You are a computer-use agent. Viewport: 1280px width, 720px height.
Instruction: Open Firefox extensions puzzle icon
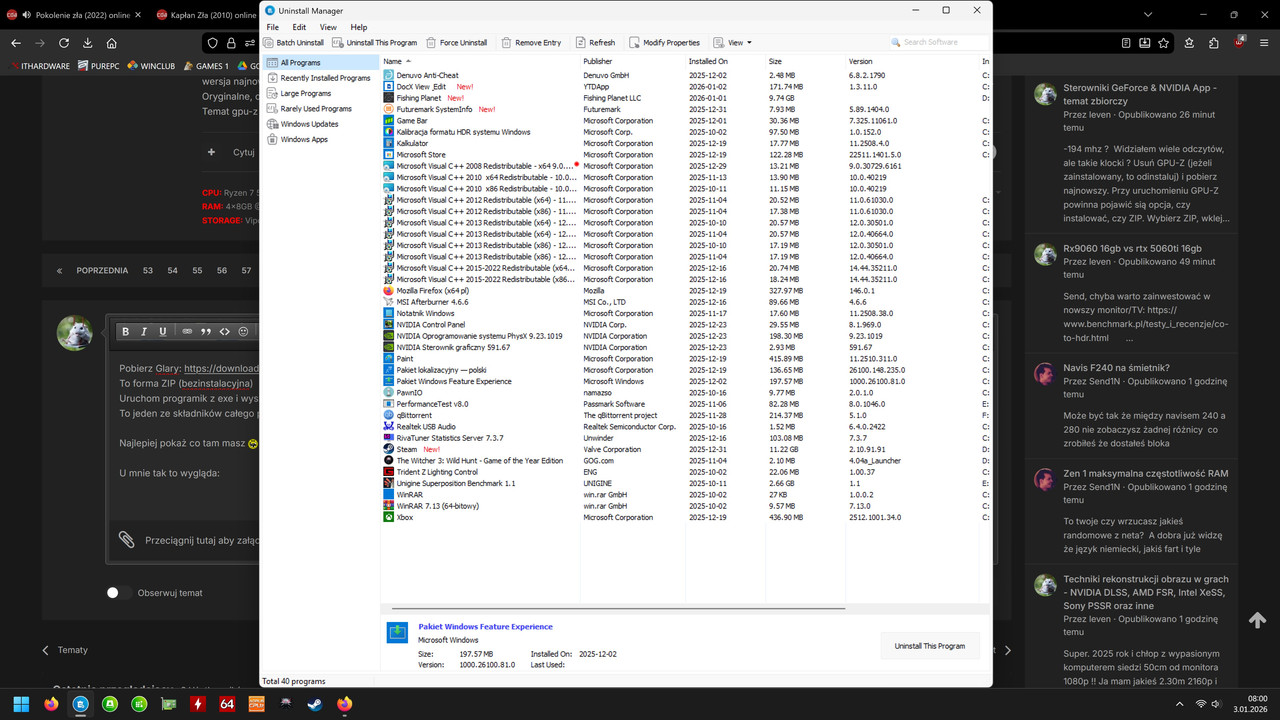click(1213, 43)
